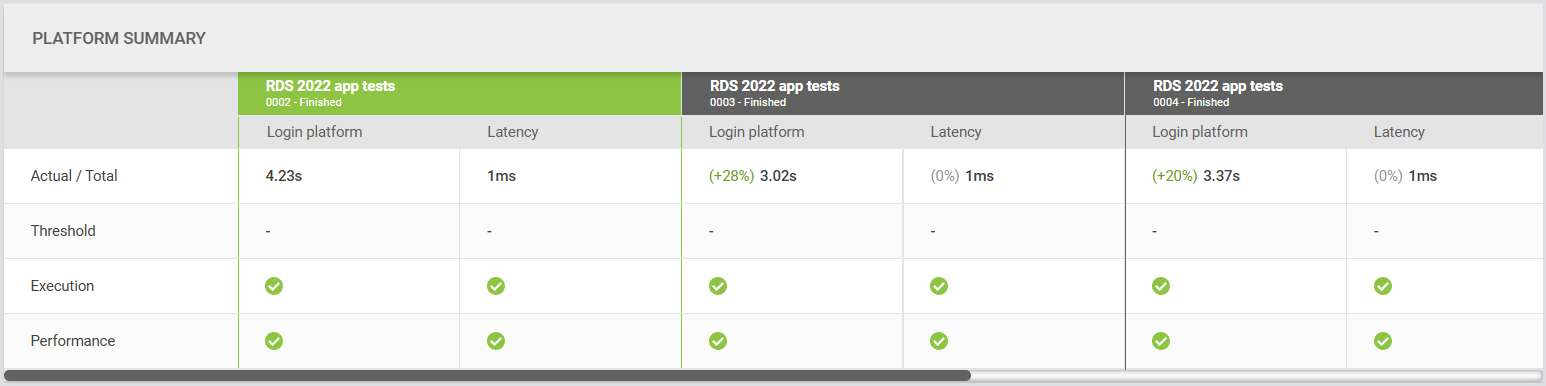Click the Actual / Total row label
1546x386 pixels.
(x=74, y=176)
